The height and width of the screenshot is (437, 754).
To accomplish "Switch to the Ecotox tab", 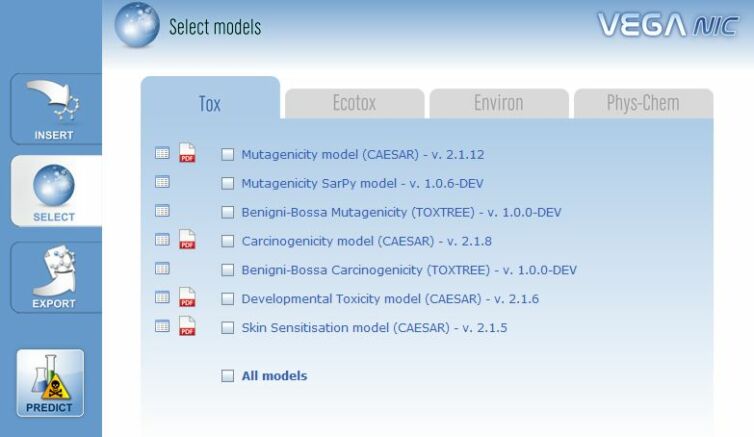I will (355, 104).
